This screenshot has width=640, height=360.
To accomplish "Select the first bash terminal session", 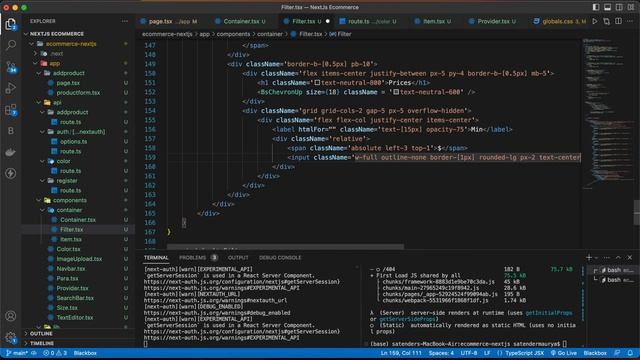I will pos(614,270).
